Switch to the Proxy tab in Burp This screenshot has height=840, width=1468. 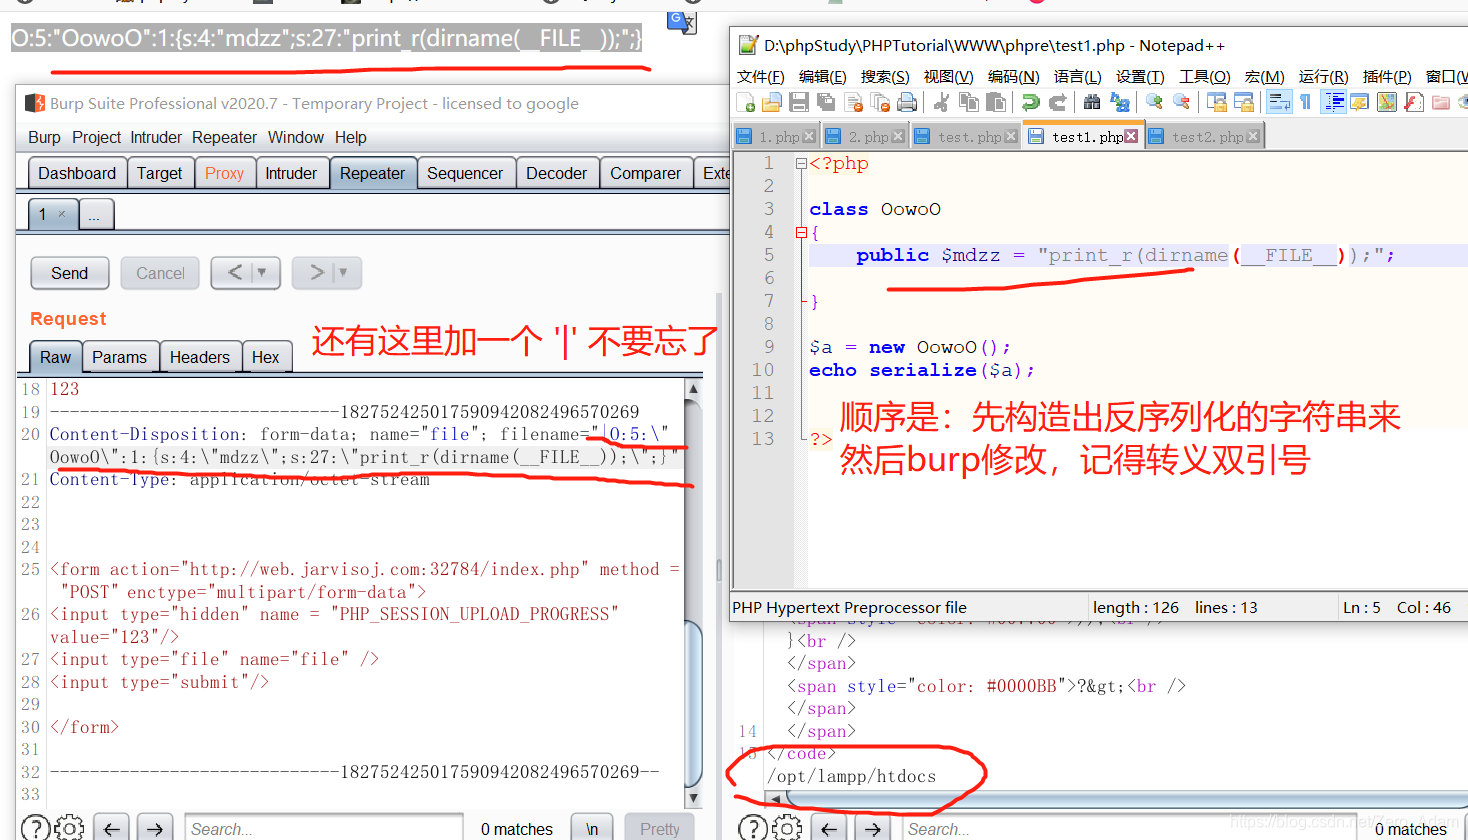coord(224,173)
